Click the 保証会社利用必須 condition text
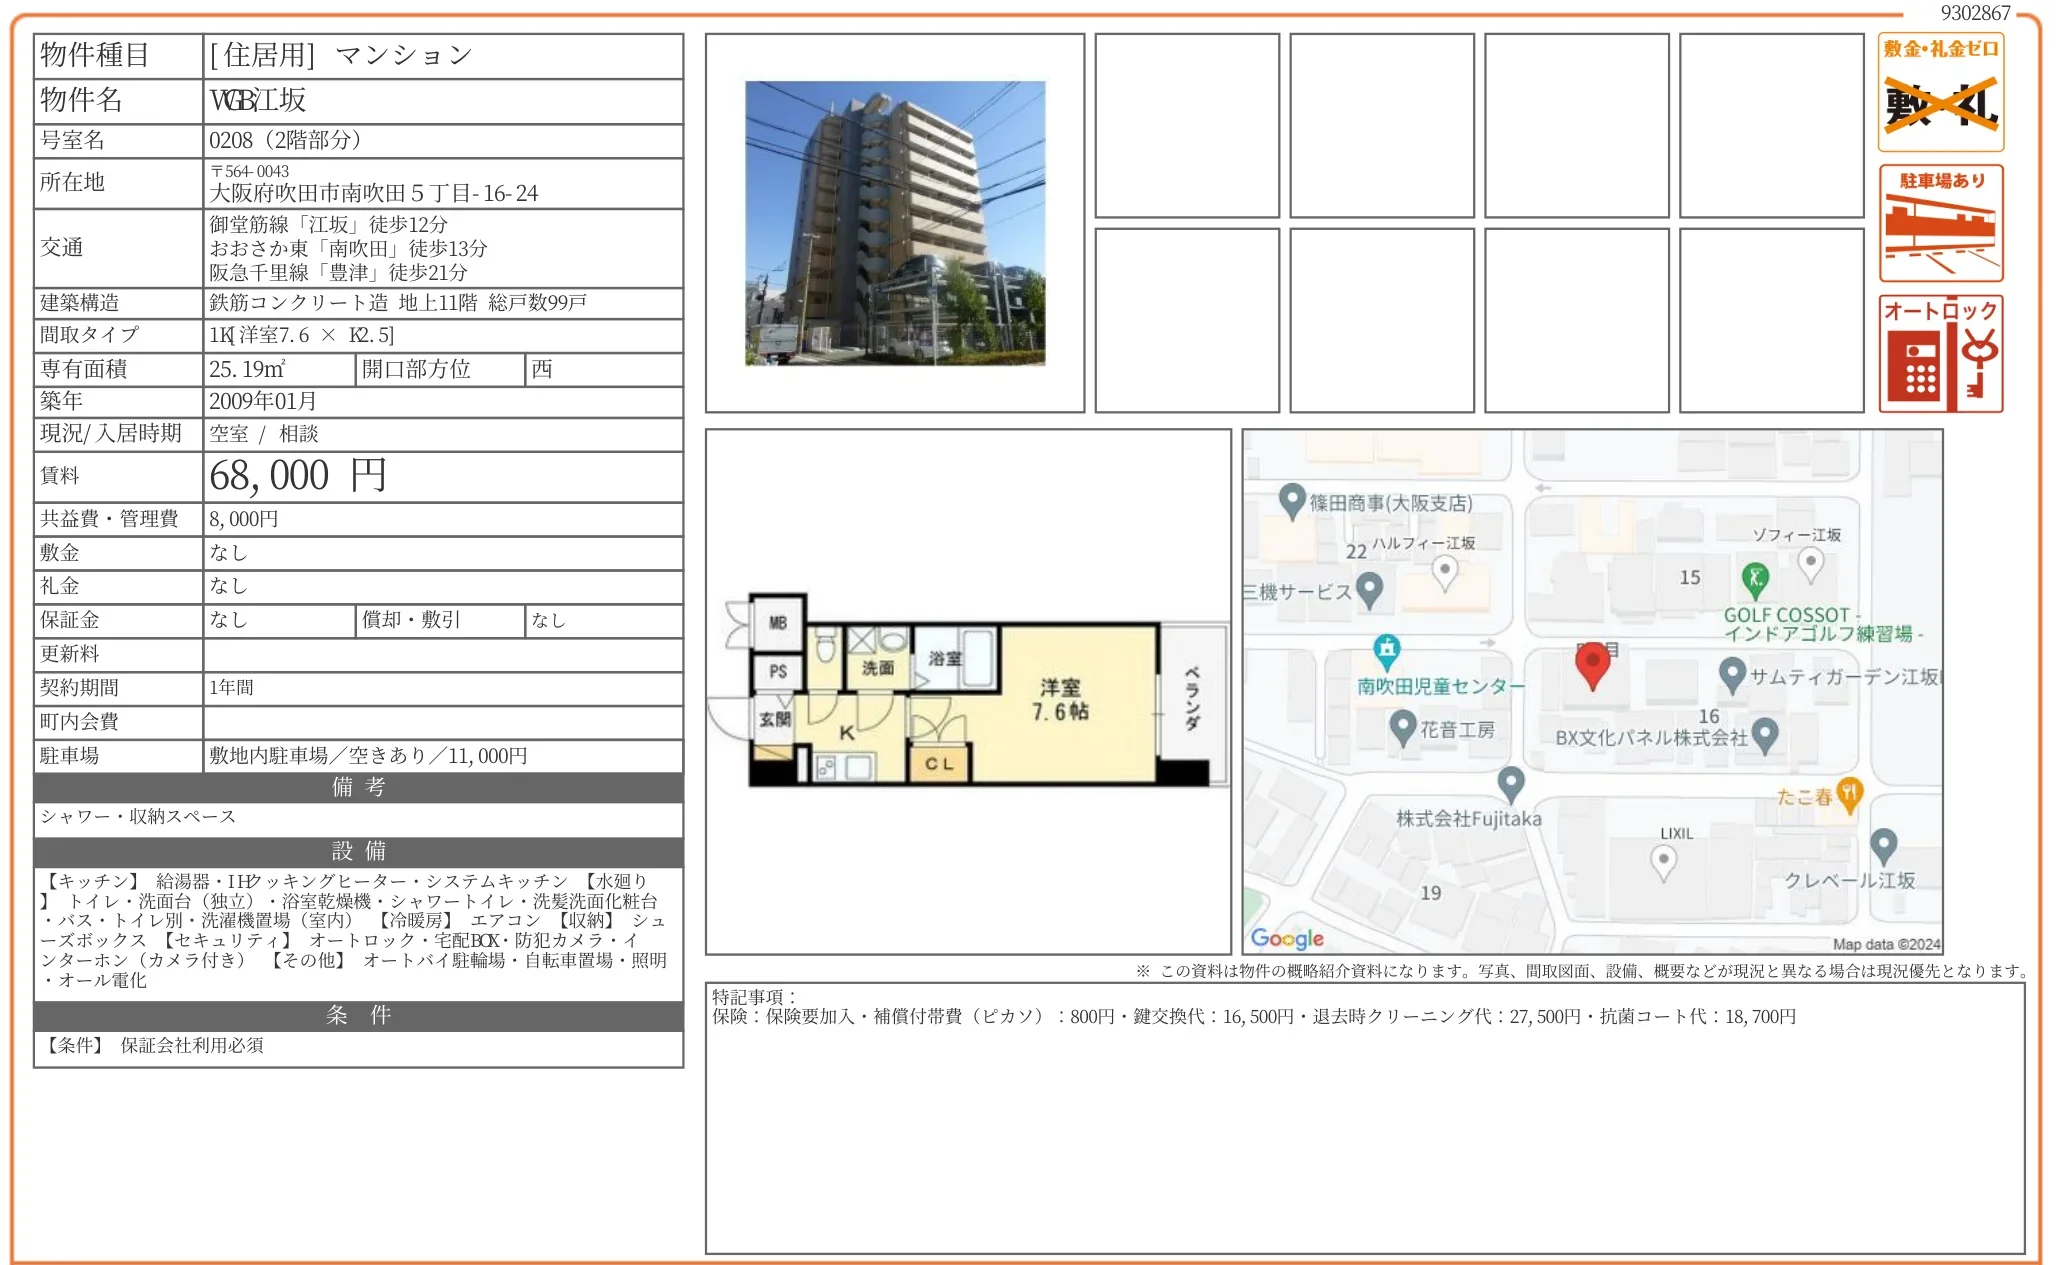The image size is (2056, 1265). coord(192,1045)
